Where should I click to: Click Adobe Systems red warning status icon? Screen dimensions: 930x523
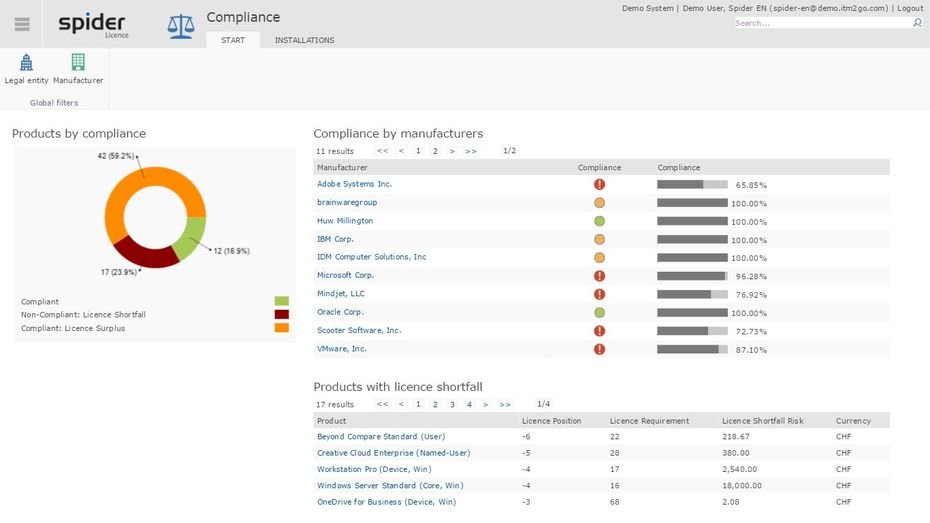tap(599, 184)
